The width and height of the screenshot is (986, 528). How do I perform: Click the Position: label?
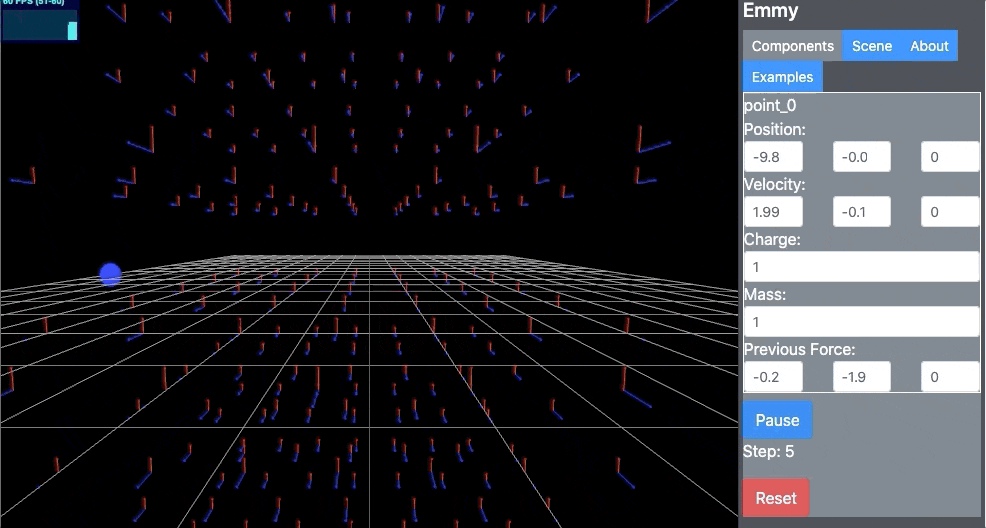click(x=775, y=129)
